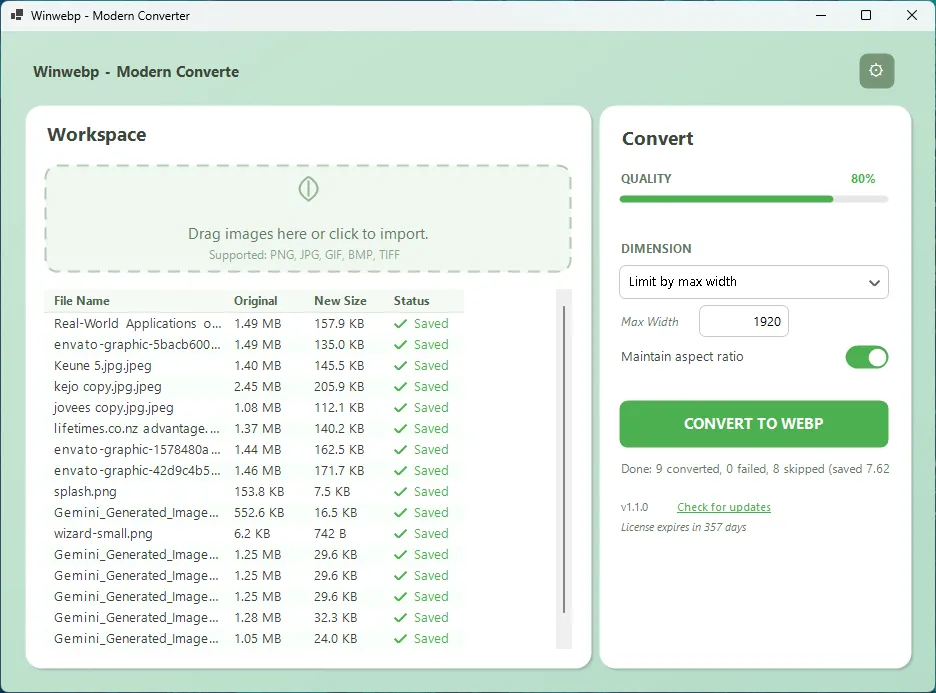
Task: Open the Check for updates link
Action: click(x=723, y=507)
